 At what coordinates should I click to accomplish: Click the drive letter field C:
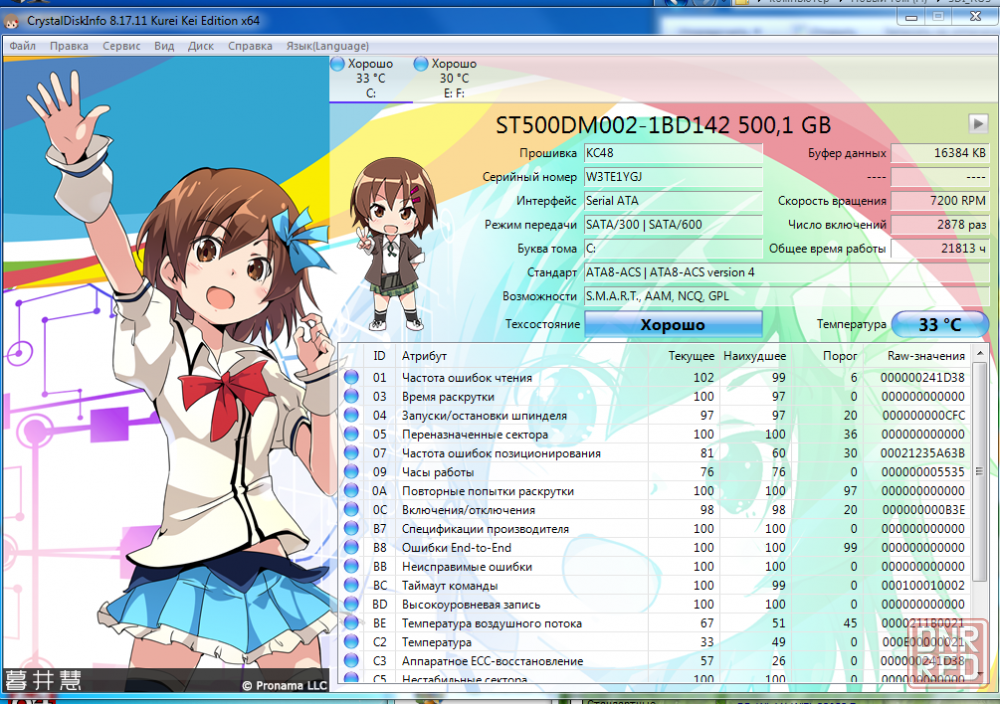pyautogui.click(x=673, y=249)
